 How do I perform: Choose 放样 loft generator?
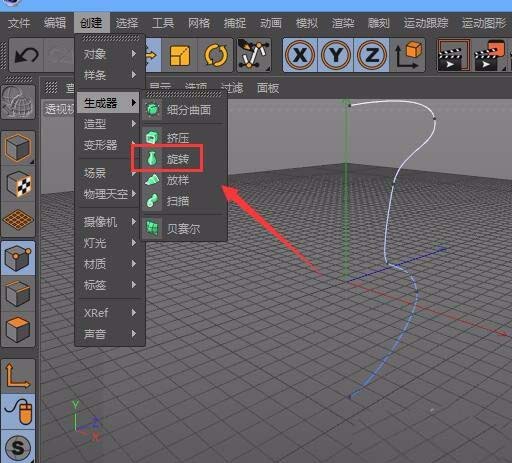(x=184, y=180)
